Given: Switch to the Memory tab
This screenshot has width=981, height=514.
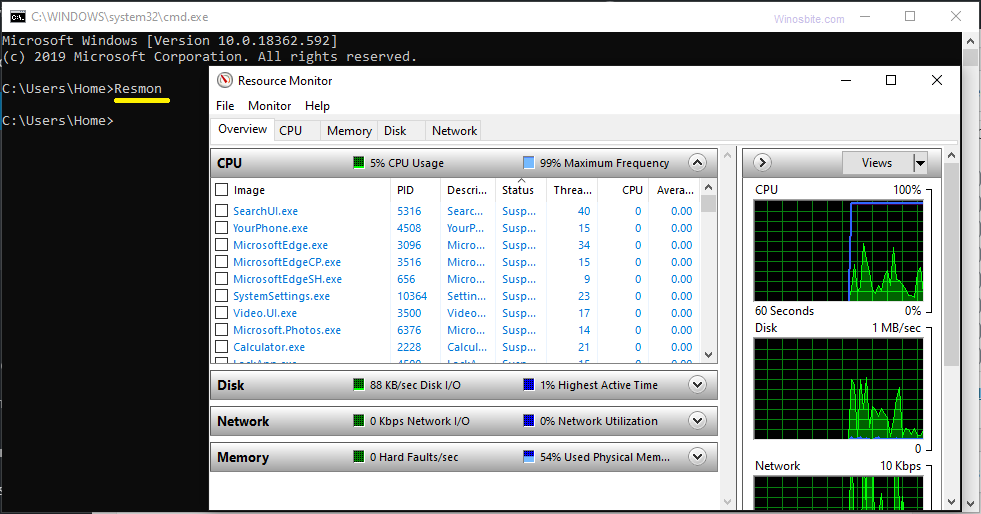Looking at the screenshot, I should 349,131.
